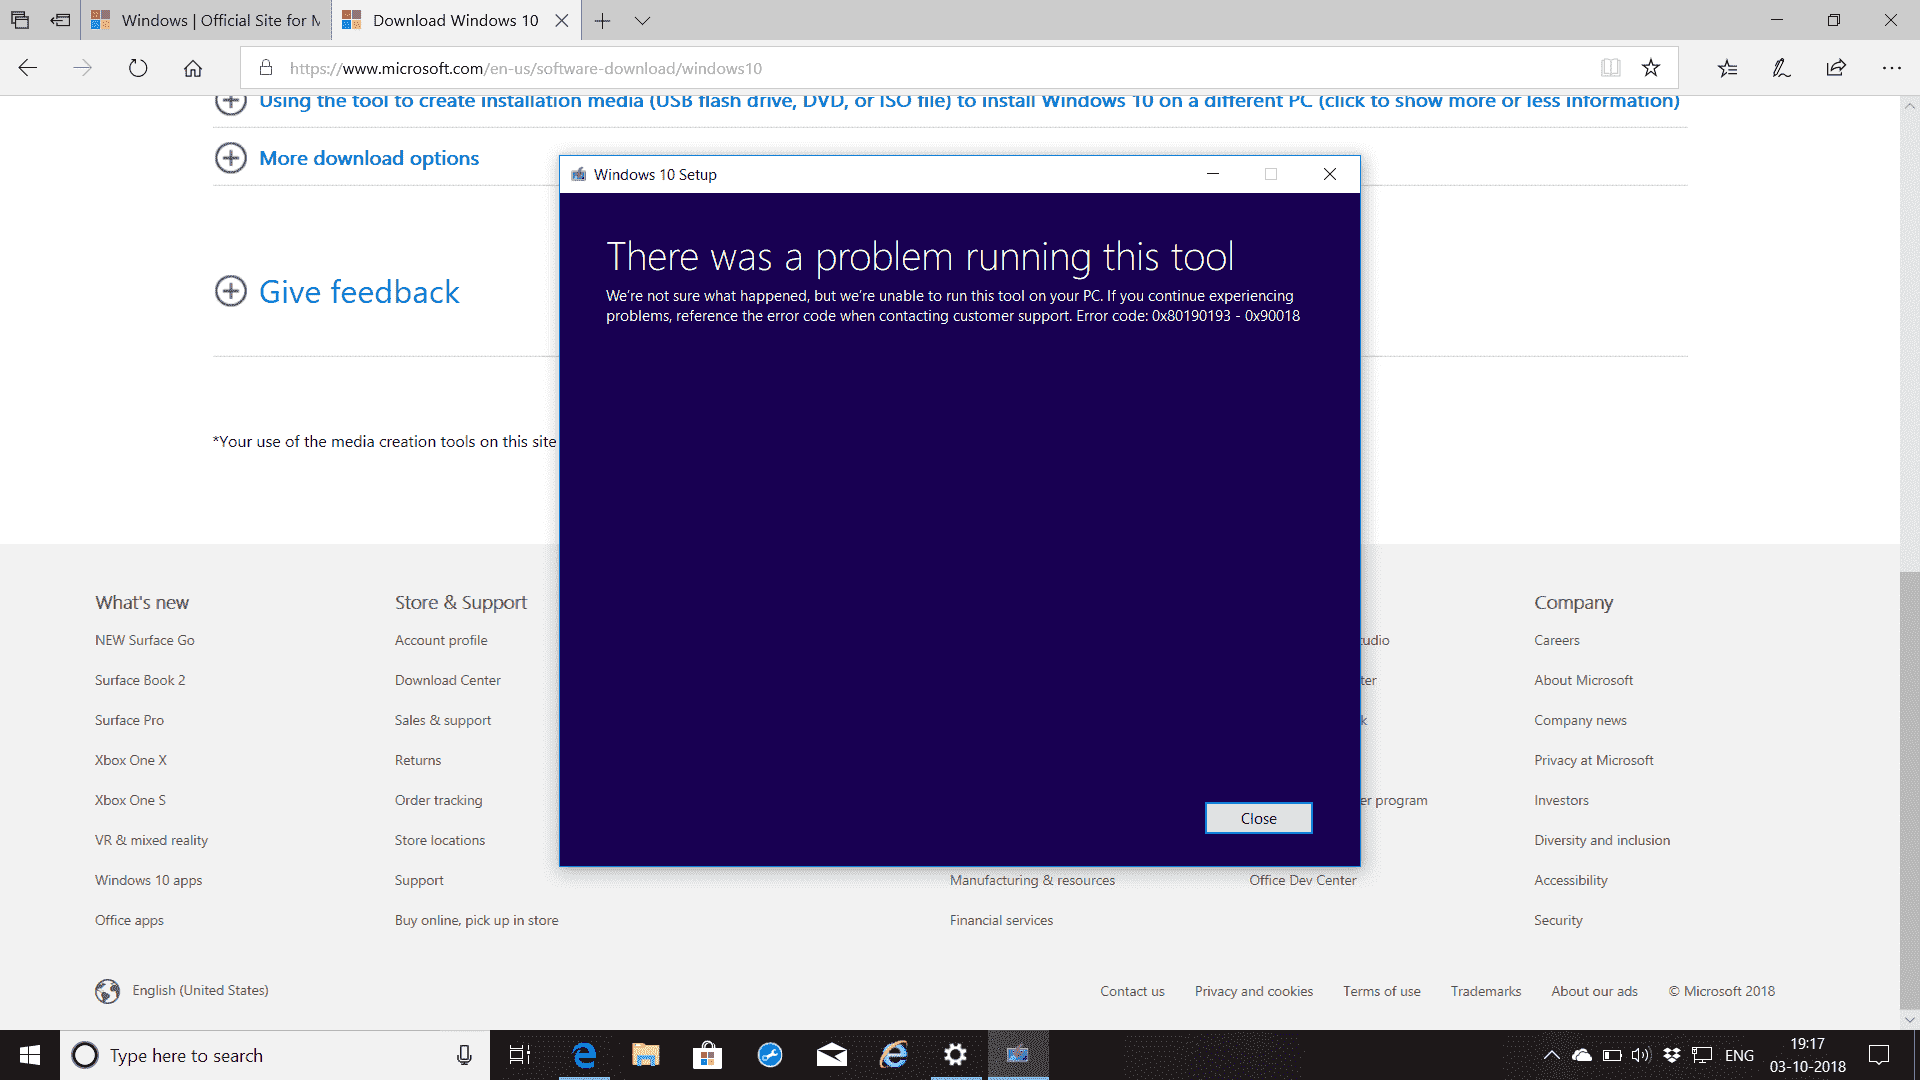Click the Terms of use link
Image resolution: width=1920 pixels, height=1080 pixels.
click(1382, 991)
